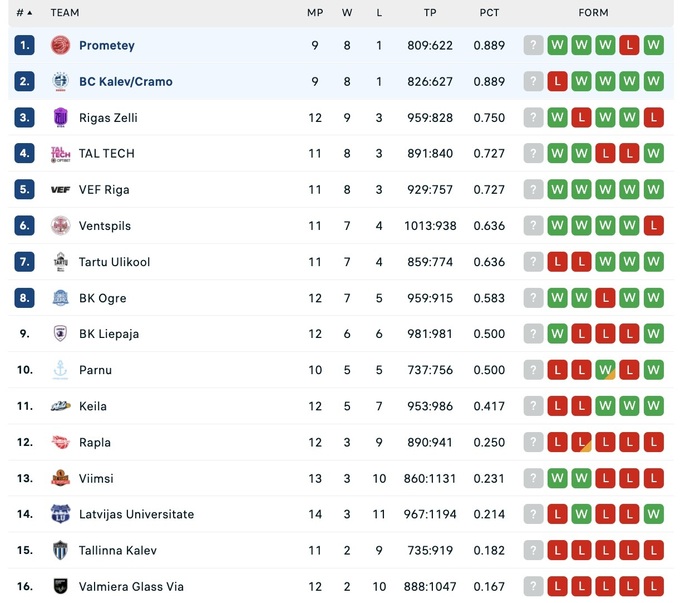Click Rapla's most recent L form badge

(654, 442)
